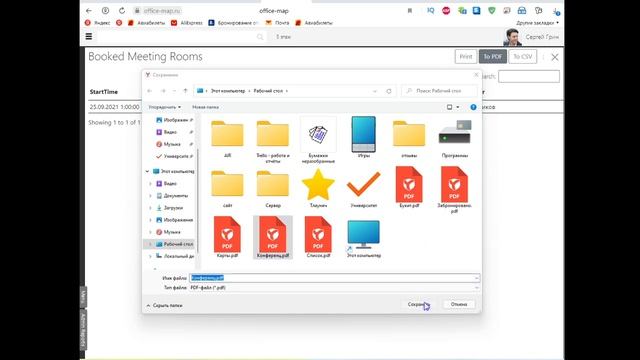
Task: Click the Print button
Action: tap(466, 57)
